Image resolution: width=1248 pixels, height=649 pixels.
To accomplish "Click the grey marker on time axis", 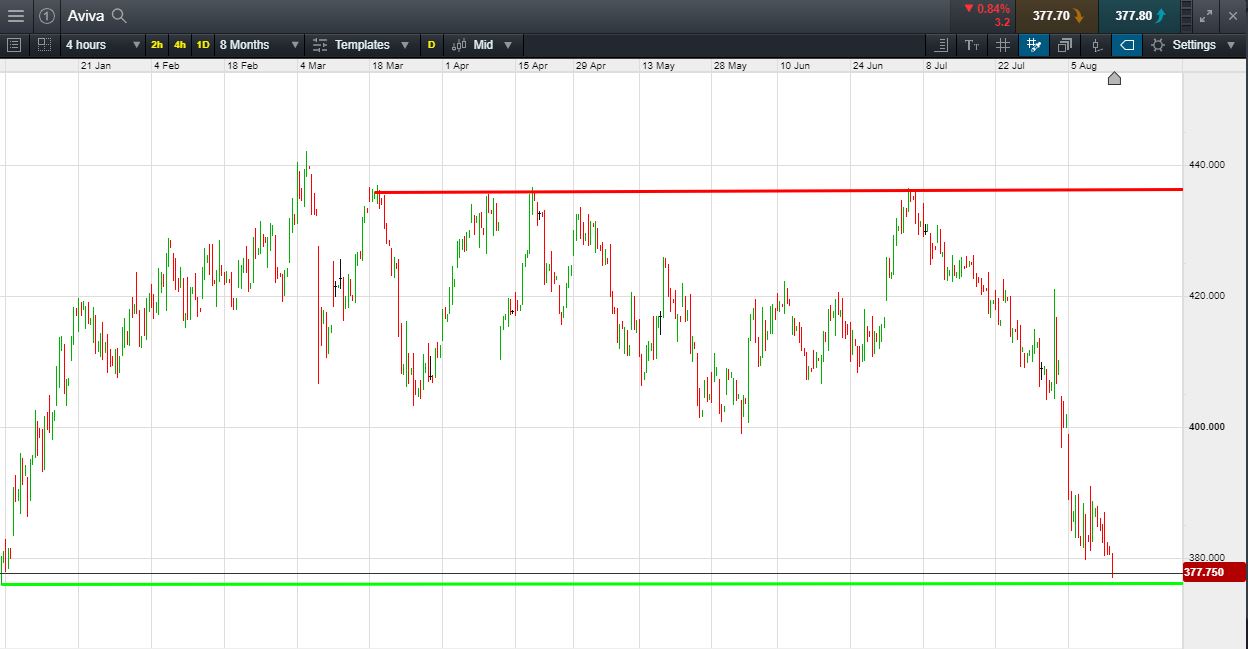I will 1114,78.
